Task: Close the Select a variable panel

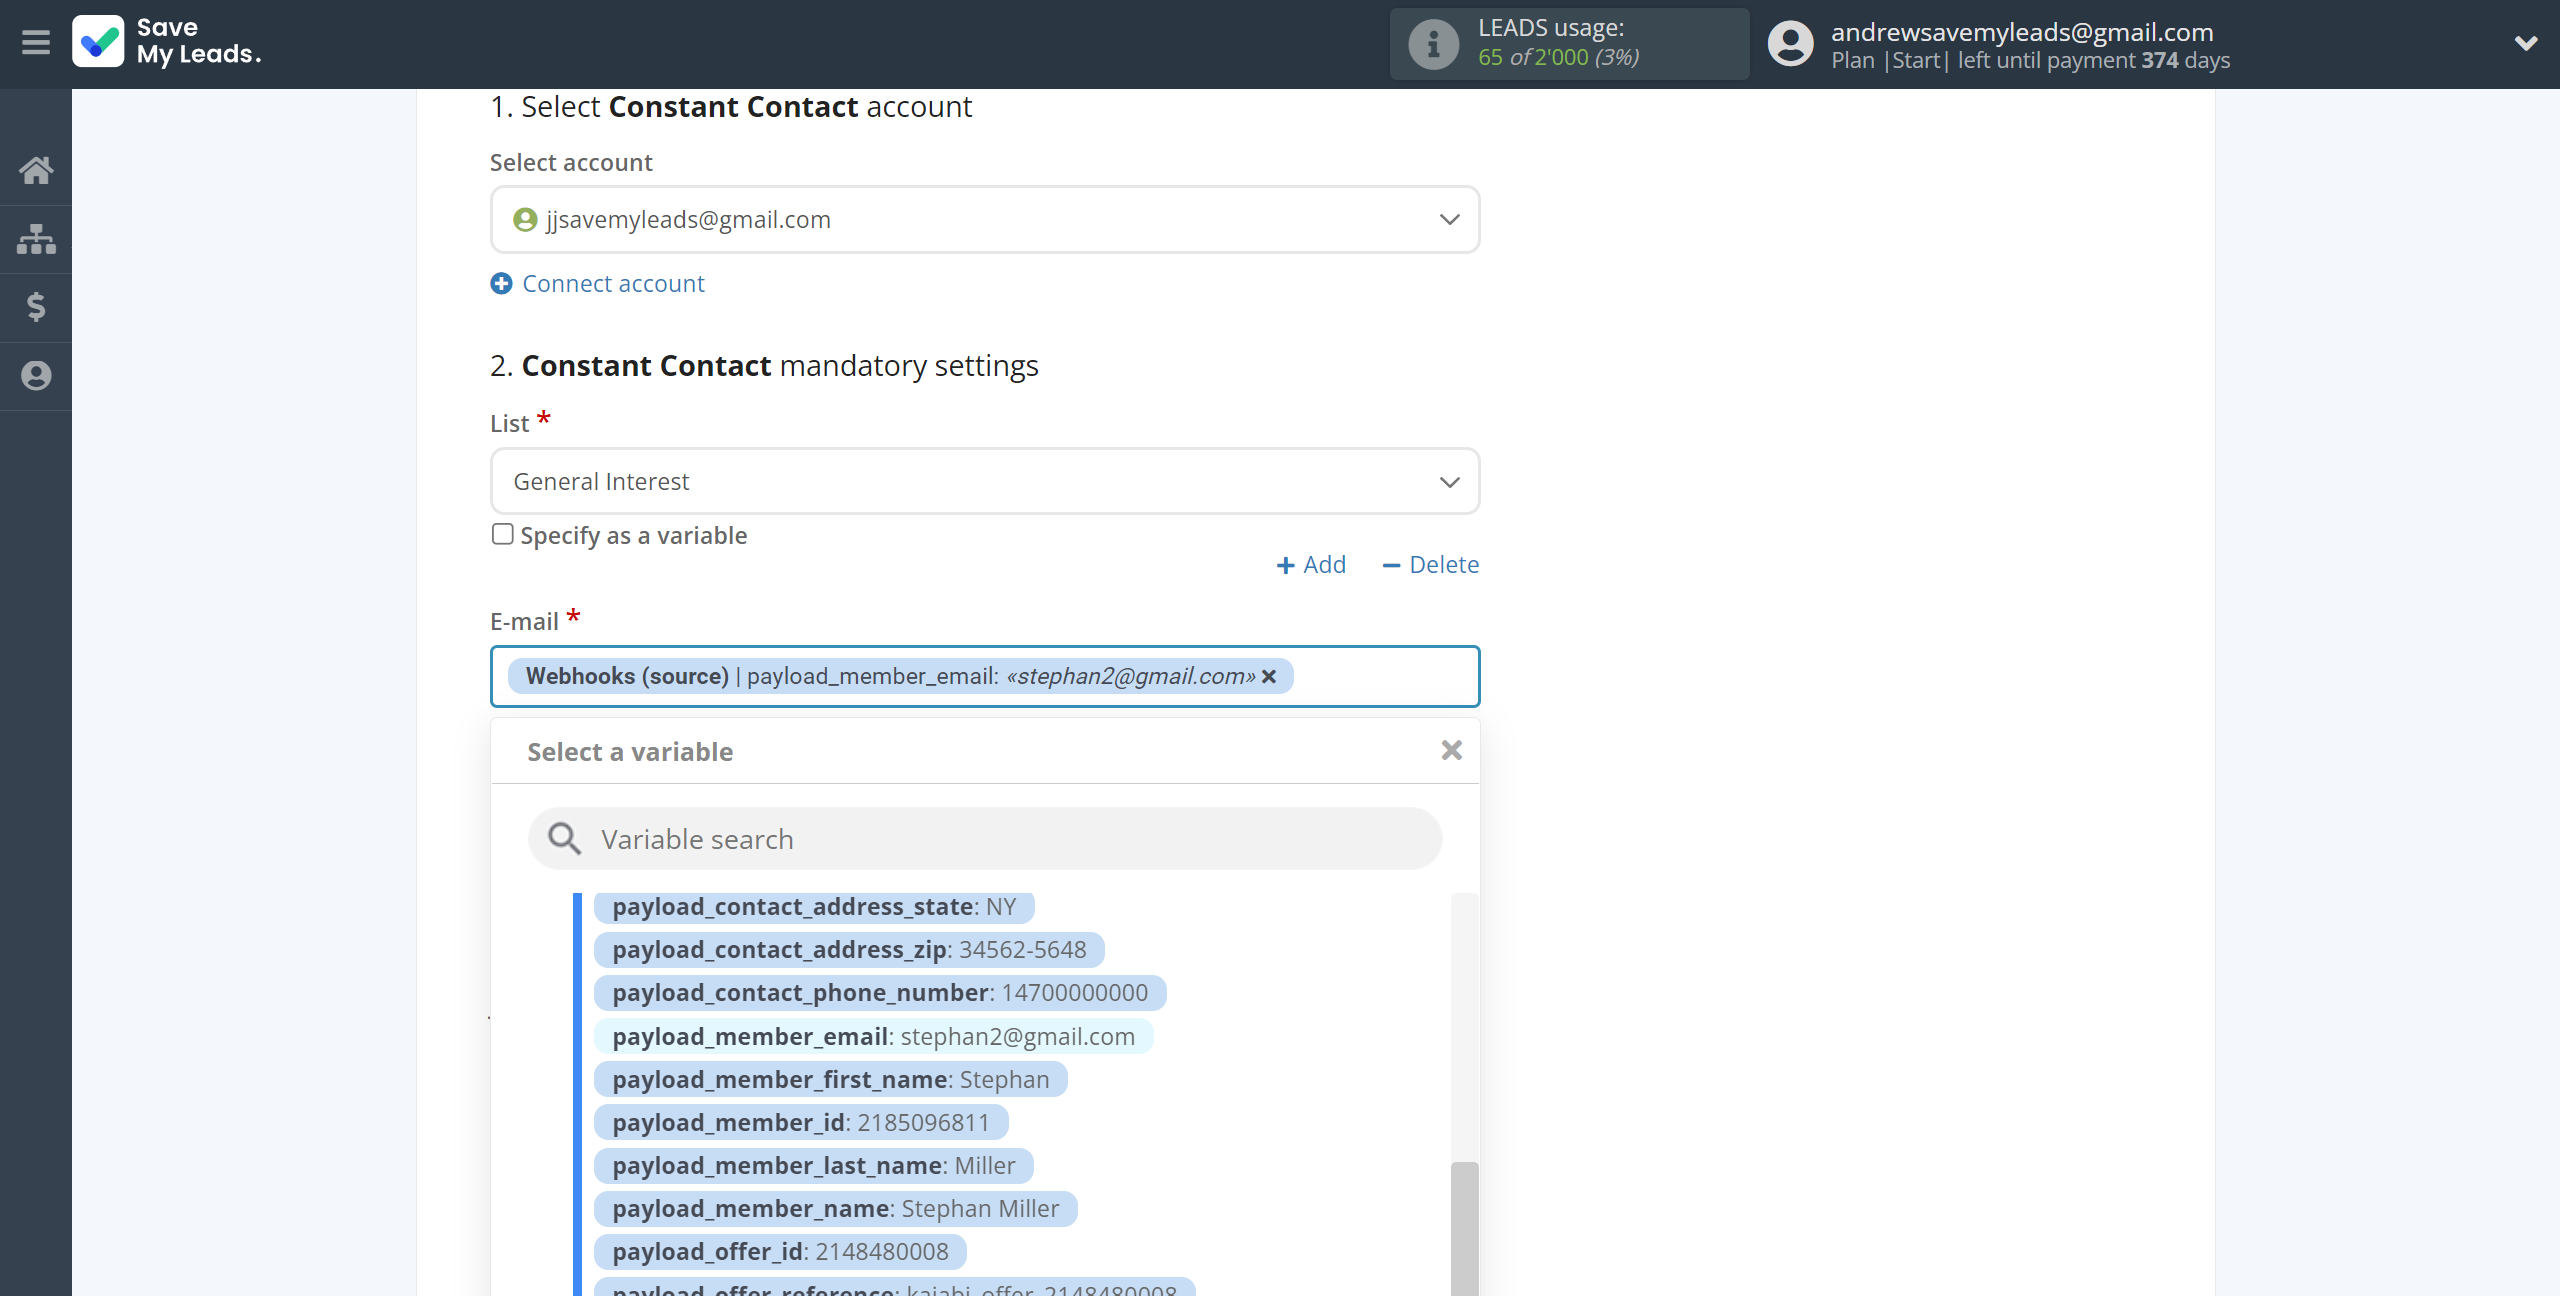Action: [x=1452, y=750]
